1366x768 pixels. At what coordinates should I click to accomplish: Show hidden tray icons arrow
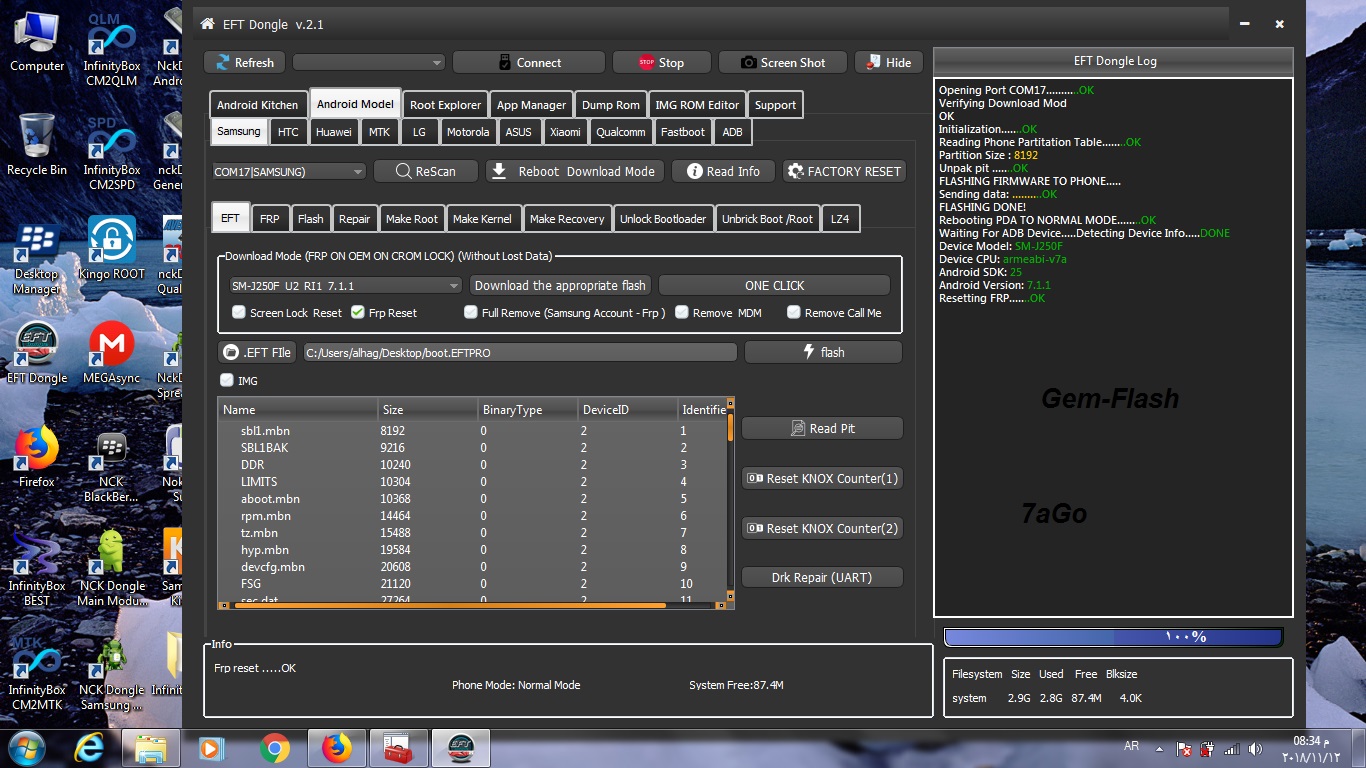tap(1159, 748)
